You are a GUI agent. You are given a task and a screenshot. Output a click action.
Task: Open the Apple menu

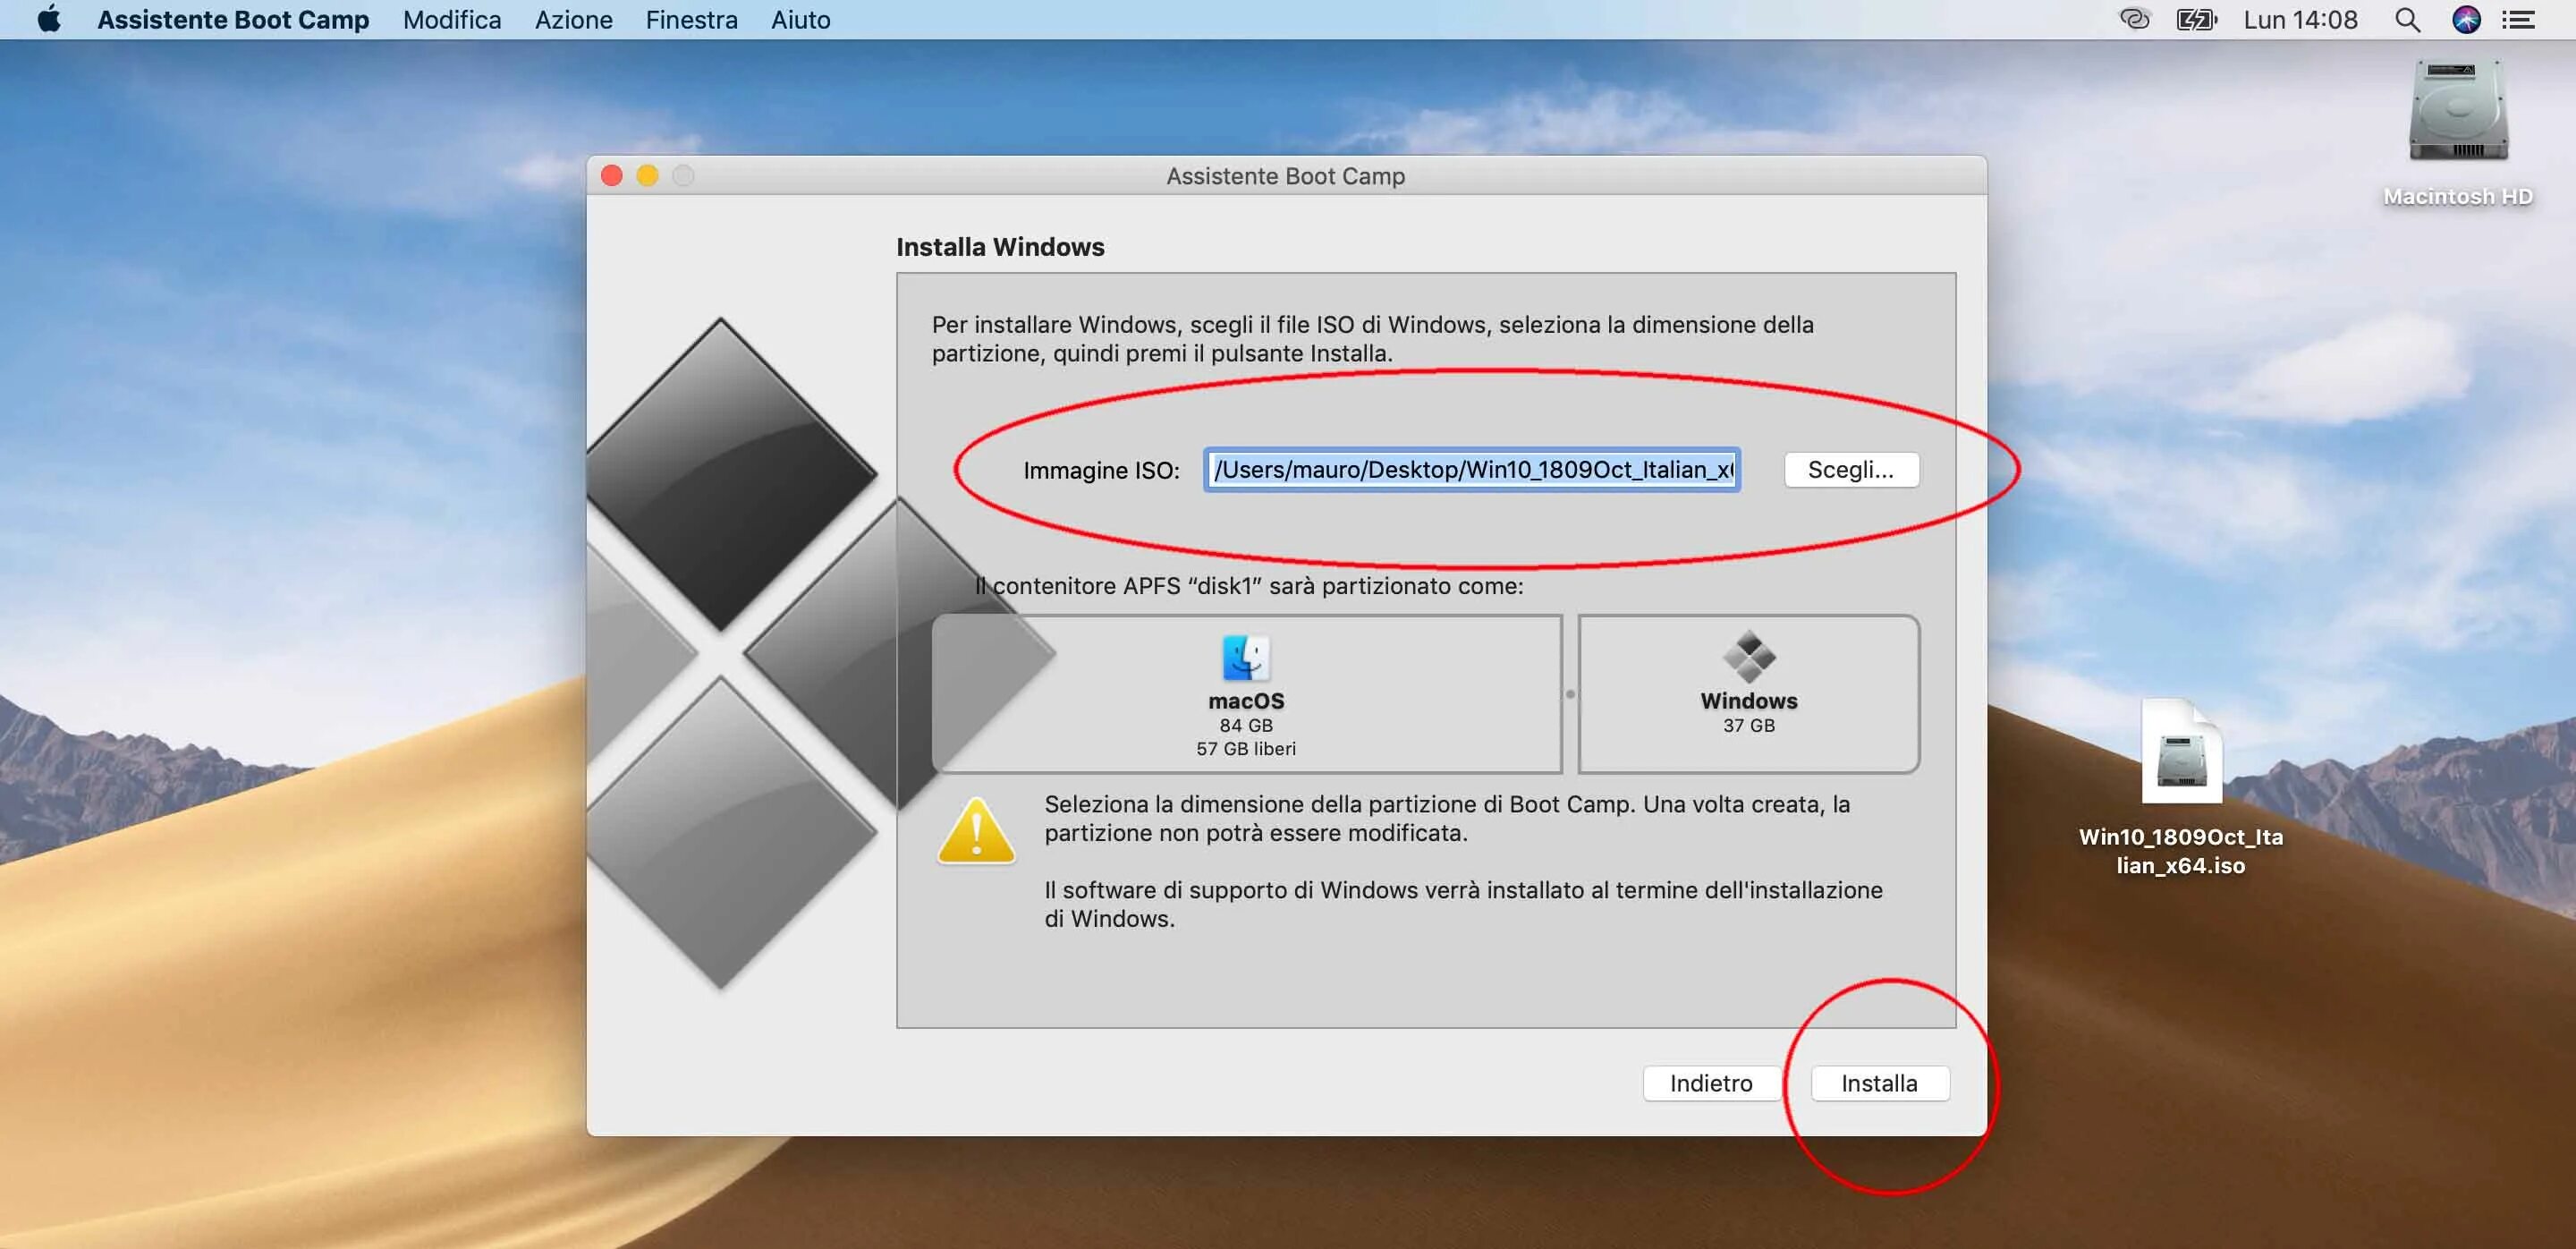pos(48,20)
